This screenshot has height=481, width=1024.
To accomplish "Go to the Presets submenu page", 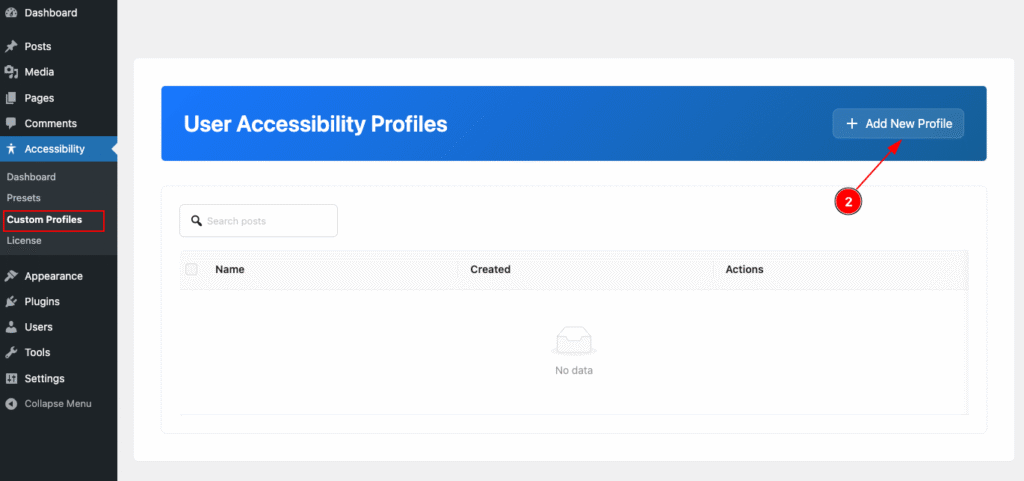I will click(x=24, y=198).
